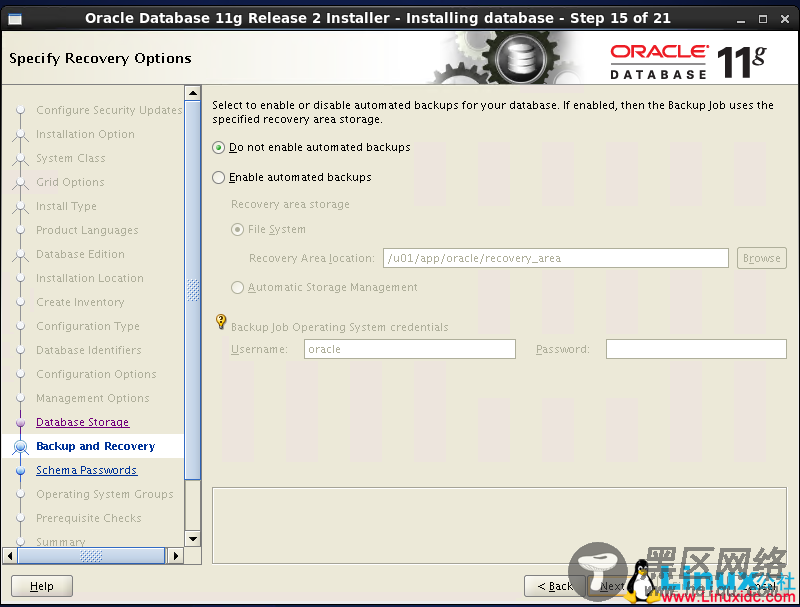Click the steps list vertical scrollbar thumb

[193, 290]
